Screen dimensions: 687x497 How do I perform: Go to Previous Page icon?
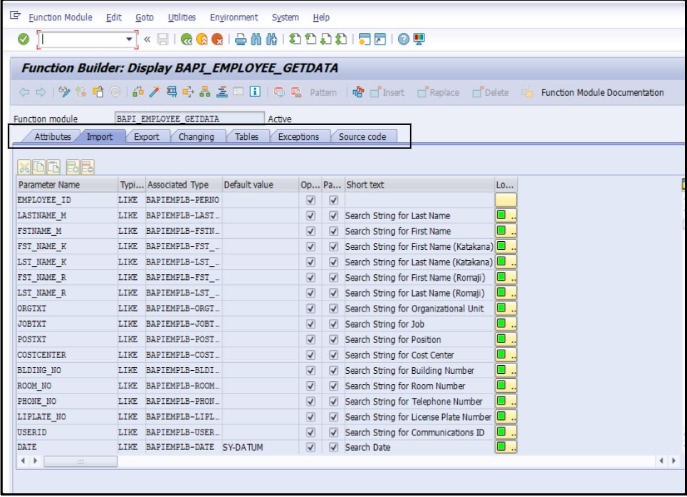point(311,39)
